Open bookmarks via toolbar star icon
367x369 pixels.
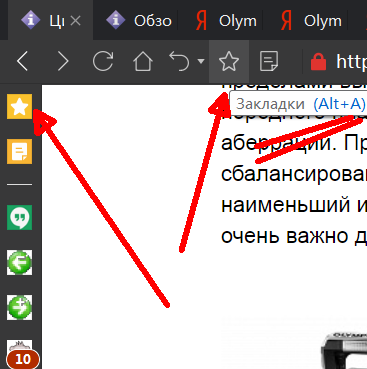pyautogui.click(x=229, y=61)
